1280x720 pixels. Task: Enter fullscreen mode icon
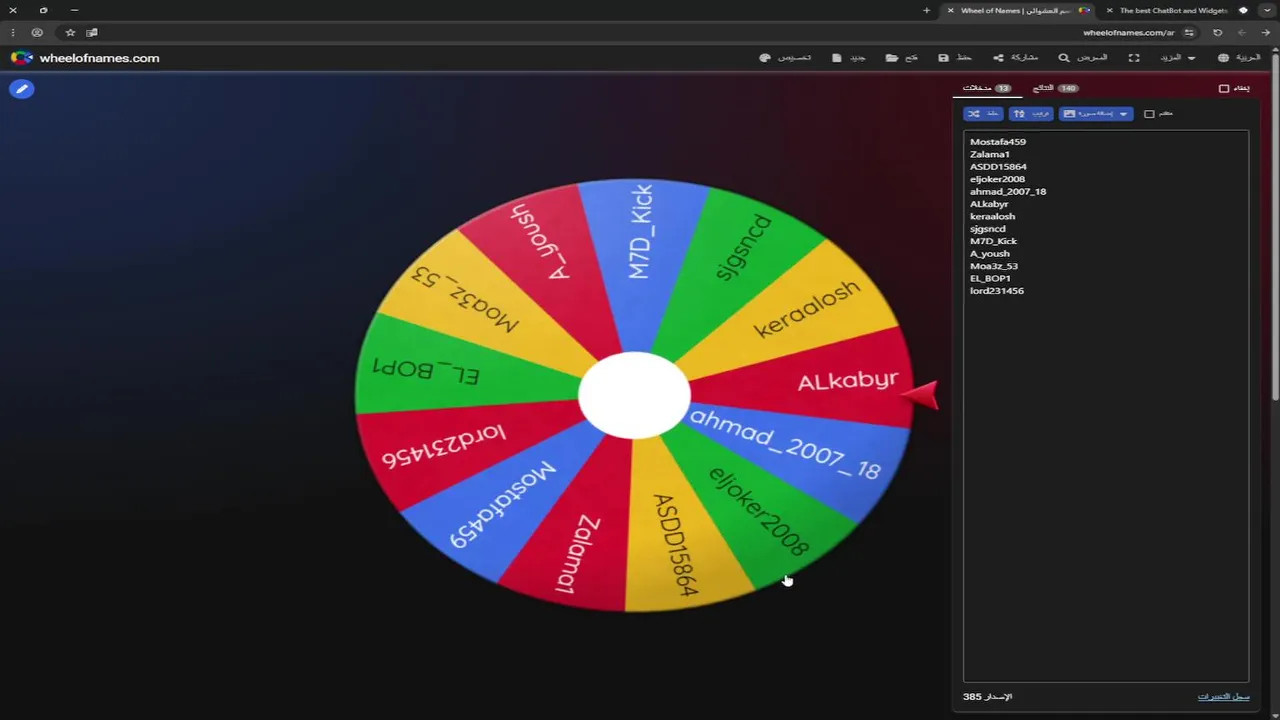click(x=1134, y=58)
